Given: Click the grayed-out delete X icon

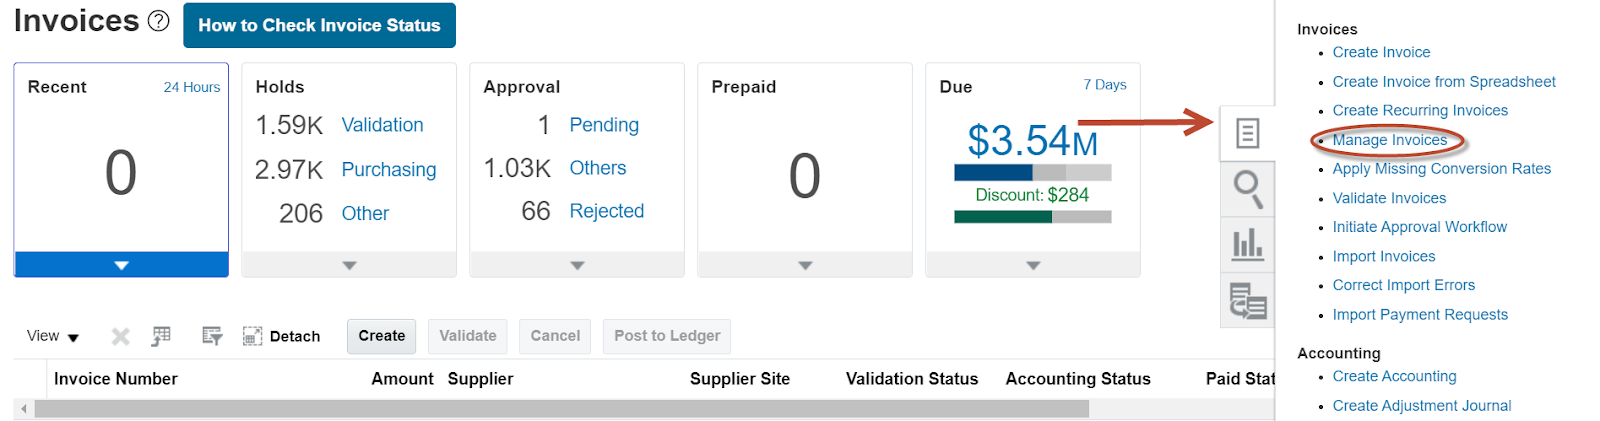Looking at the screenshot, I should [120, 336].
